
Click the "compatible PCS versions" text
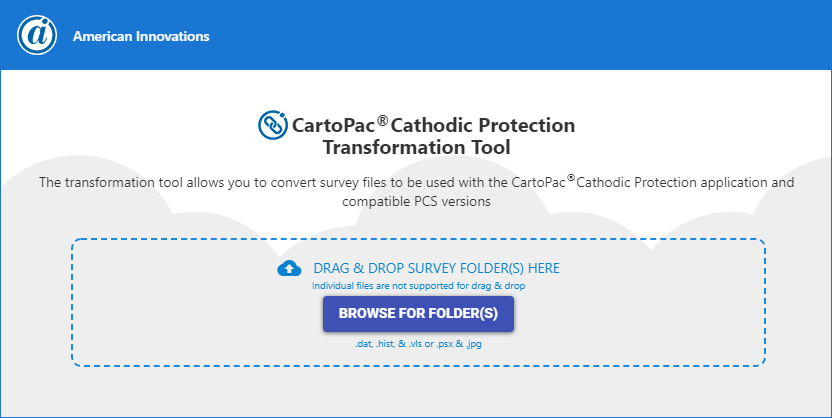(x=416, y=201)
